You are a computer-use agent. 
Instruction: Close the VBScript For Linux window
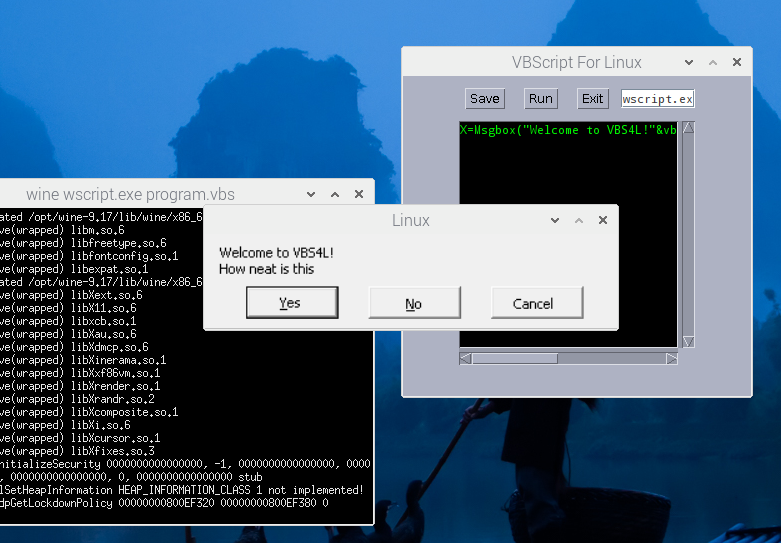tap(737, 62)
